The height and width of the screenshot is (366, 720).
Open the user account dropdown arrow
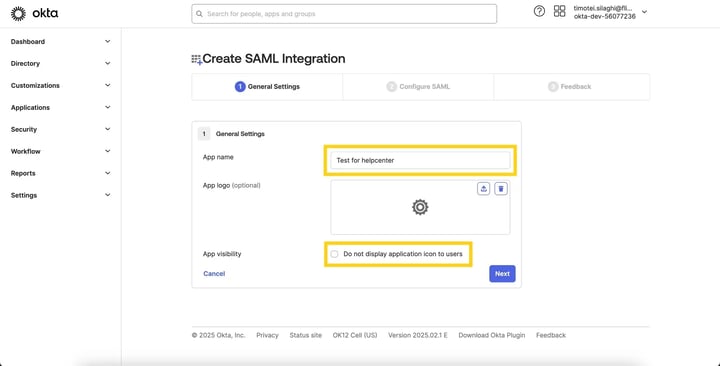click(x=644, y=12)
